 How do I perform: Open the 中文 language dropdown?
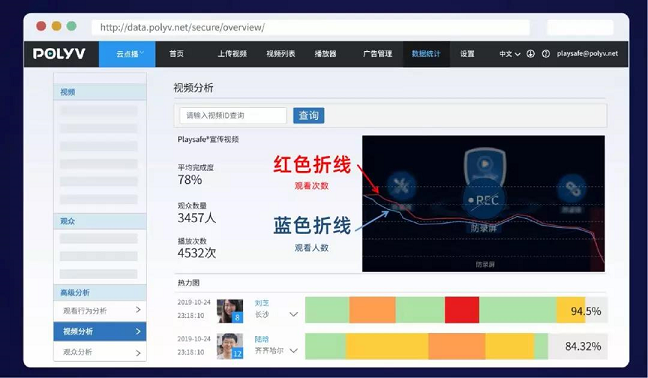510,54
